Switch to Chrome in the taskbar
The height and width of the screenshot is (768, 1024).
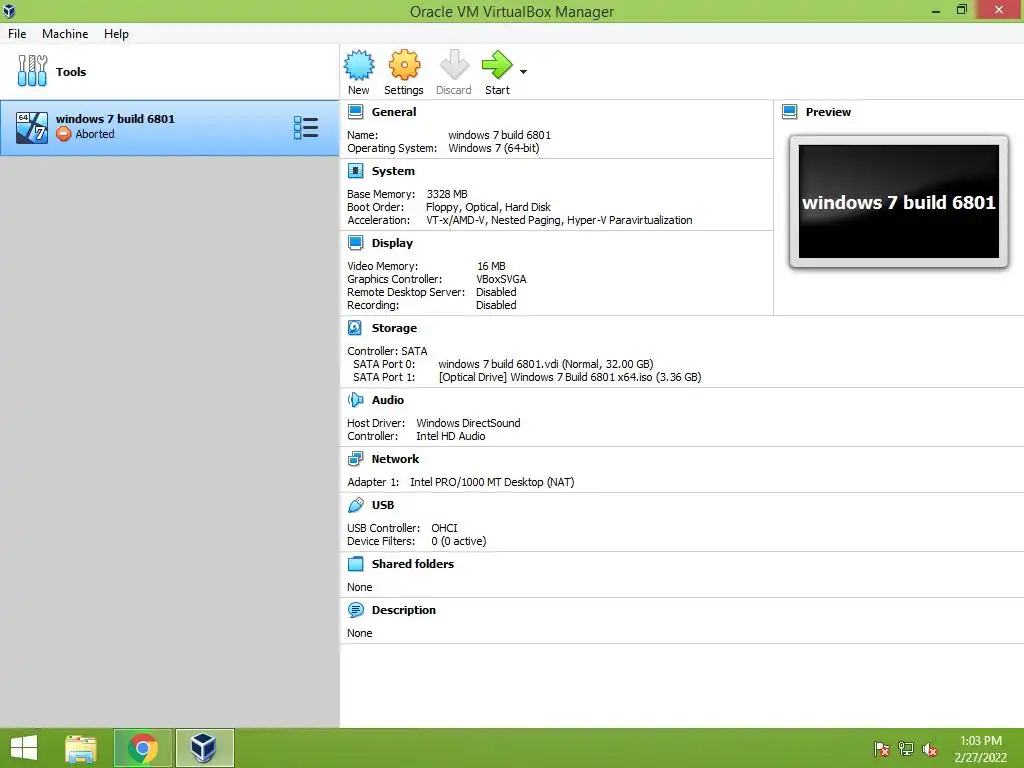point(143,748)
